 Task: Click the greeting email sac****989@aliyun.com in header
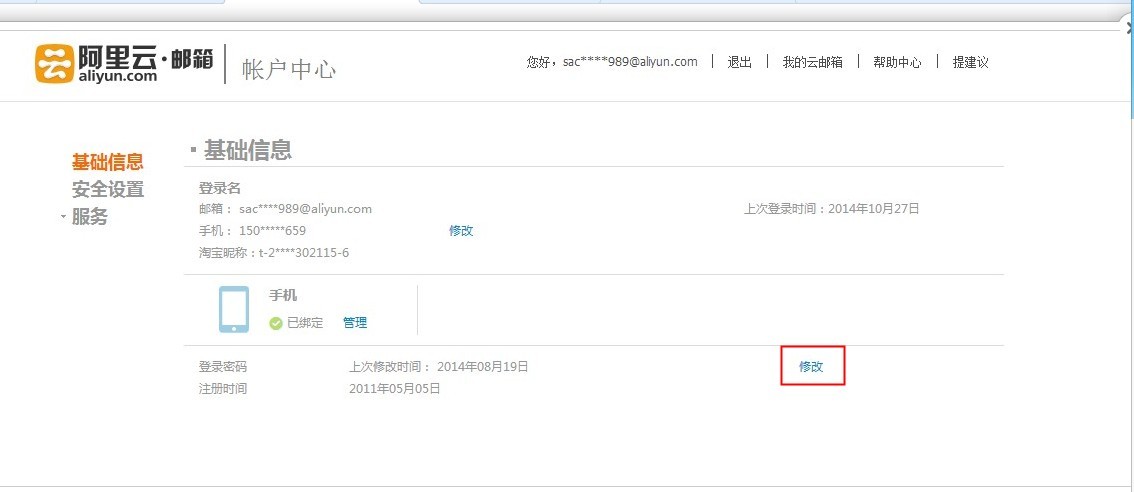click(x=629, y=62)
